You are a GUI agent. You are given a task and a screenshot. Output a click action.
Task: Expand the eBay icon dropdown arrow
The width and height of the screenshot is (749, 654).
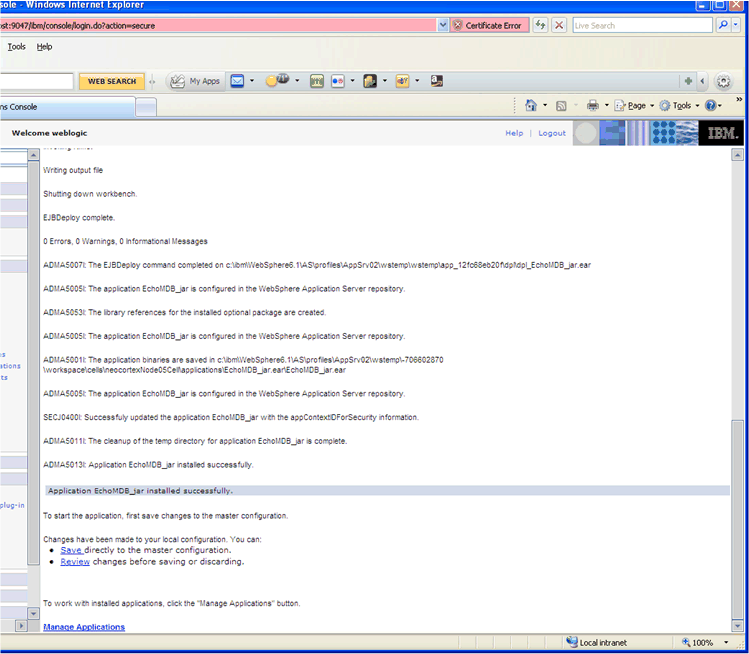(x=417, y=81)
